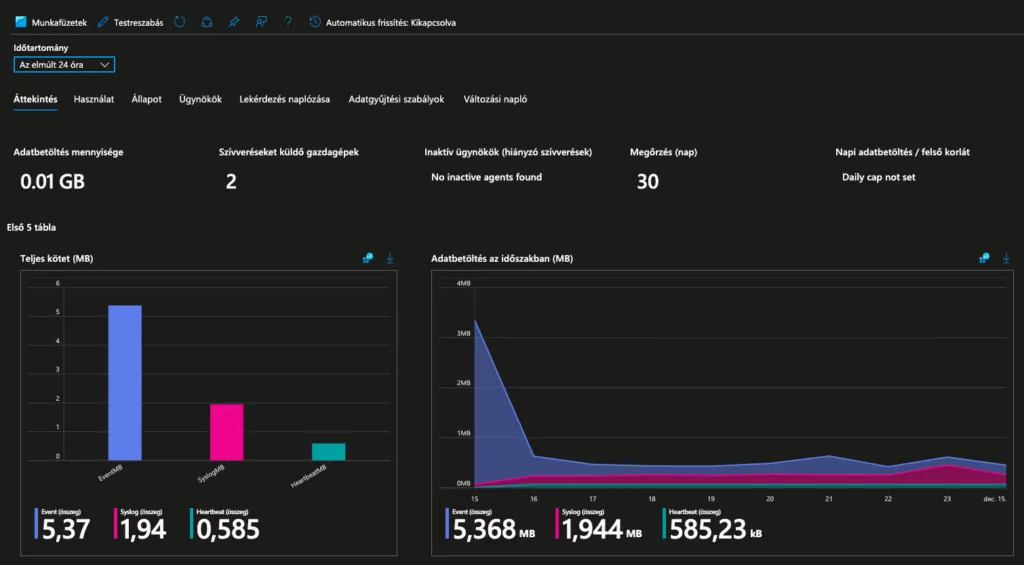Open the Adatgyűjtési szabályok tab

pos(396,99)
